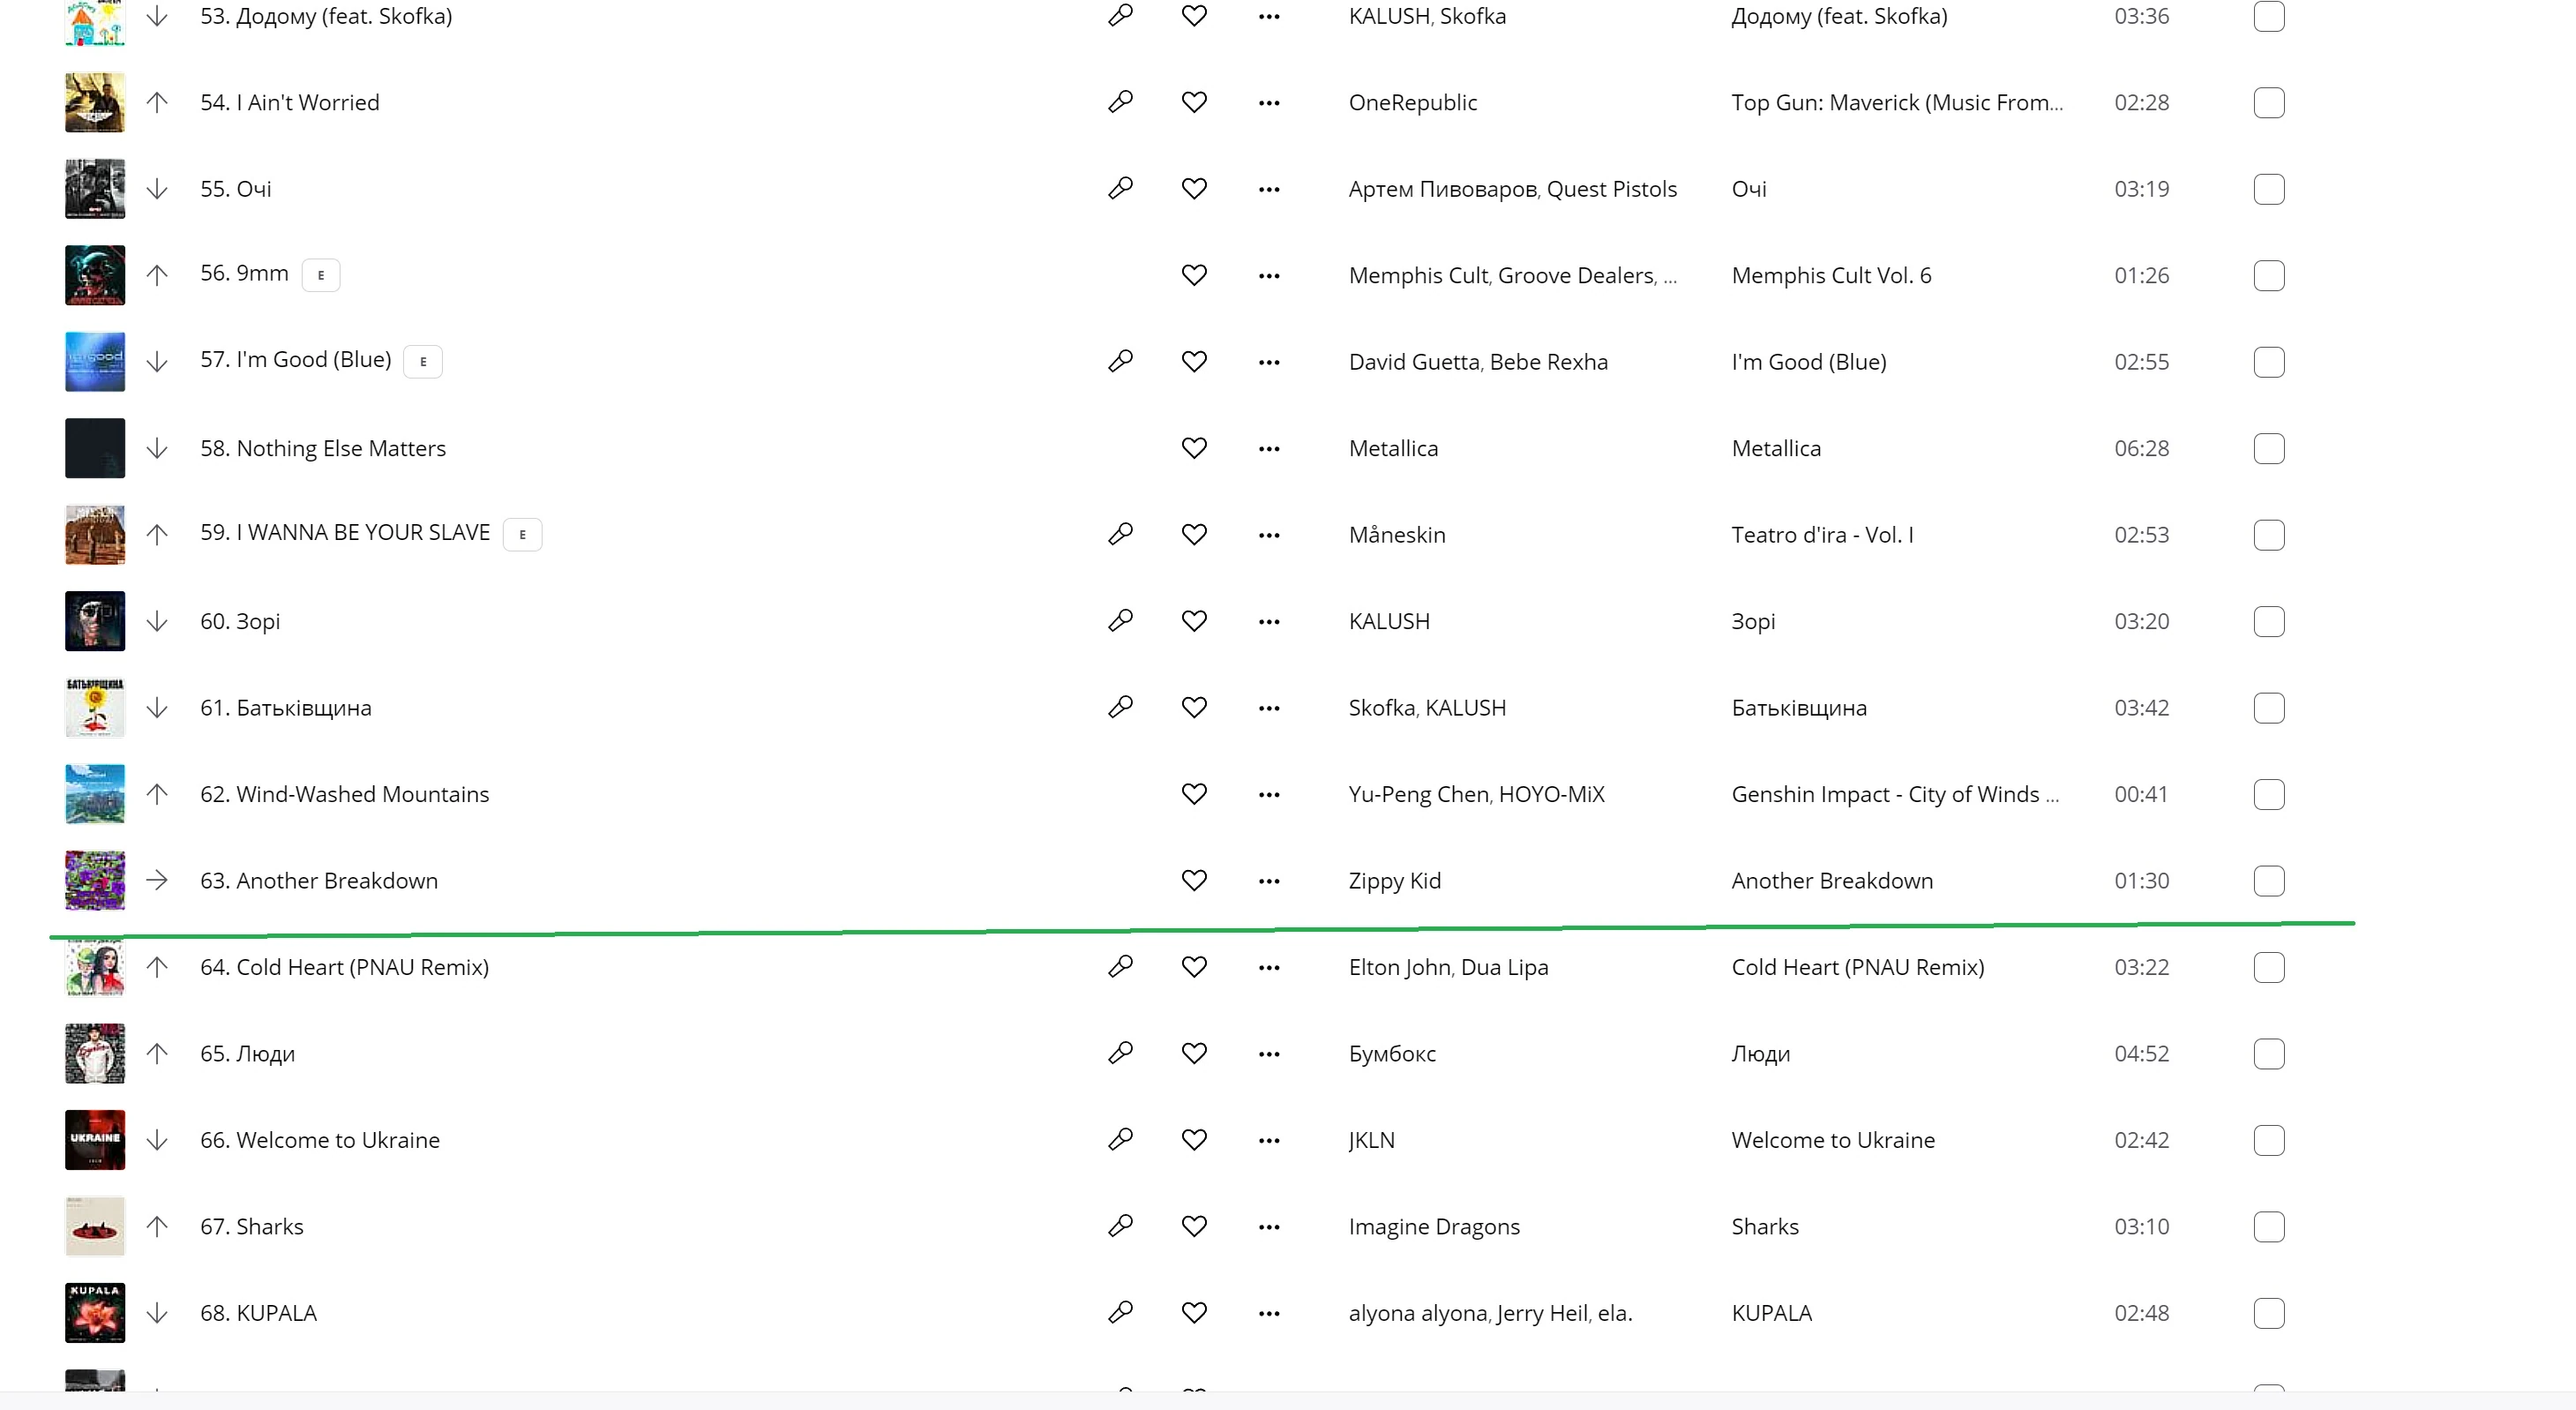The width and height of the screenshot is (2576, 1410).
Task: Open more options for Очі
Action: (1269, 189)
